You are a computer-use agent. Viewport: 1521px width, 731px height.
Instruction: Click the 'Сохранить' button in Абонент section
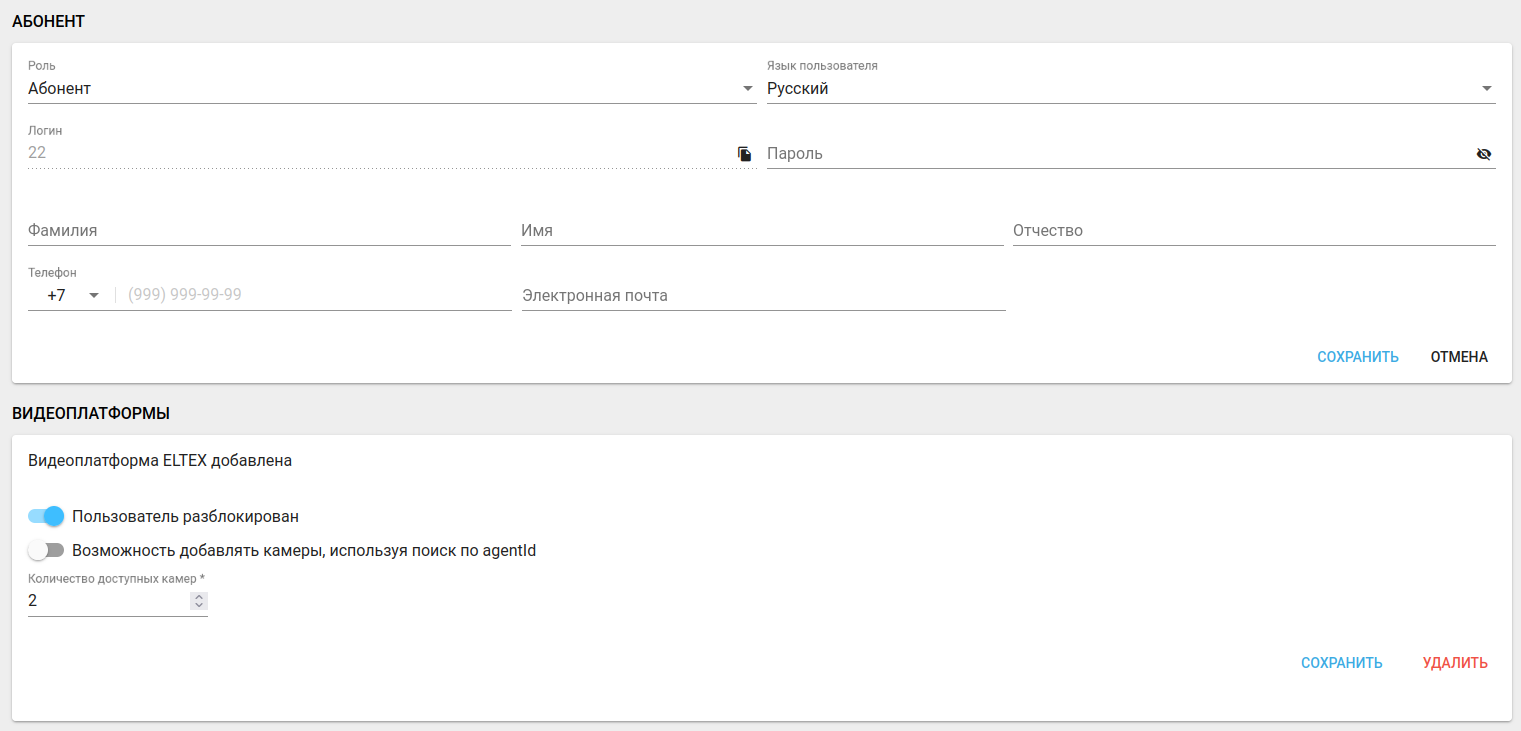1357,357
